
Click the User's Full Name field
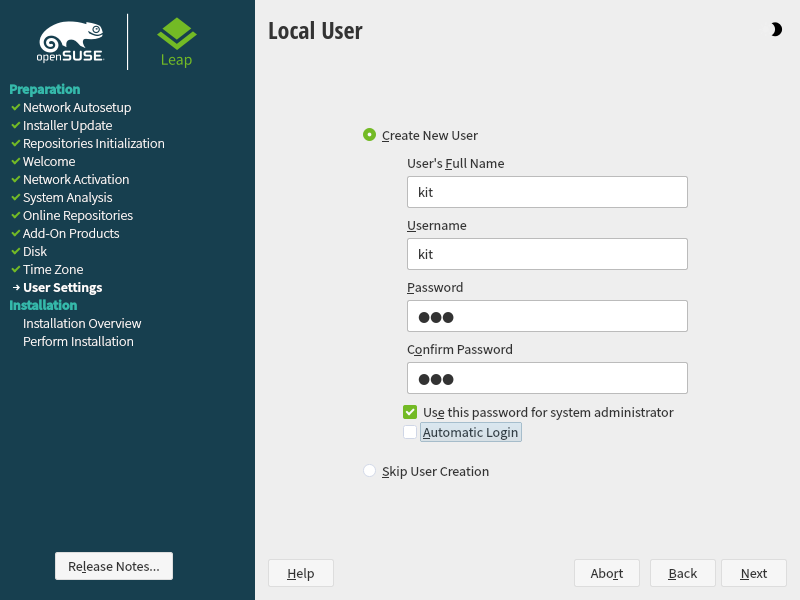(x=547, y=192)
